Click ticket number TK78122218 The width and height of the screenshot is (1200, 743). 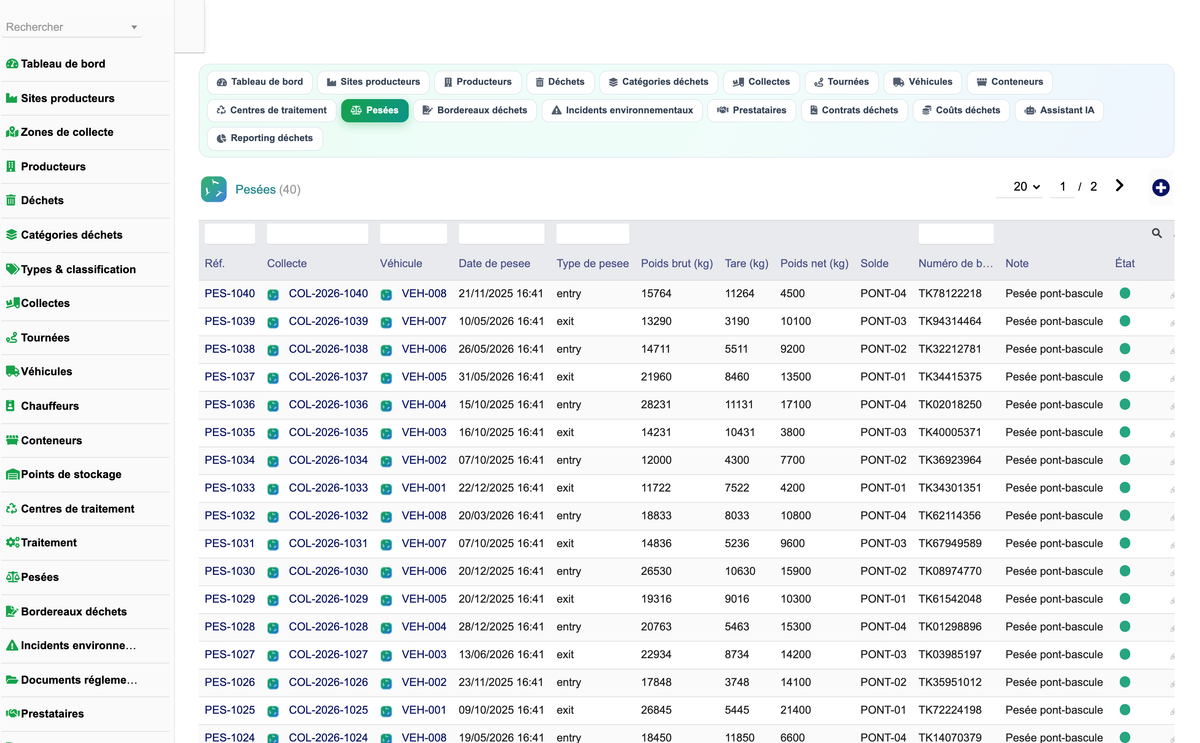pos(950,294)
